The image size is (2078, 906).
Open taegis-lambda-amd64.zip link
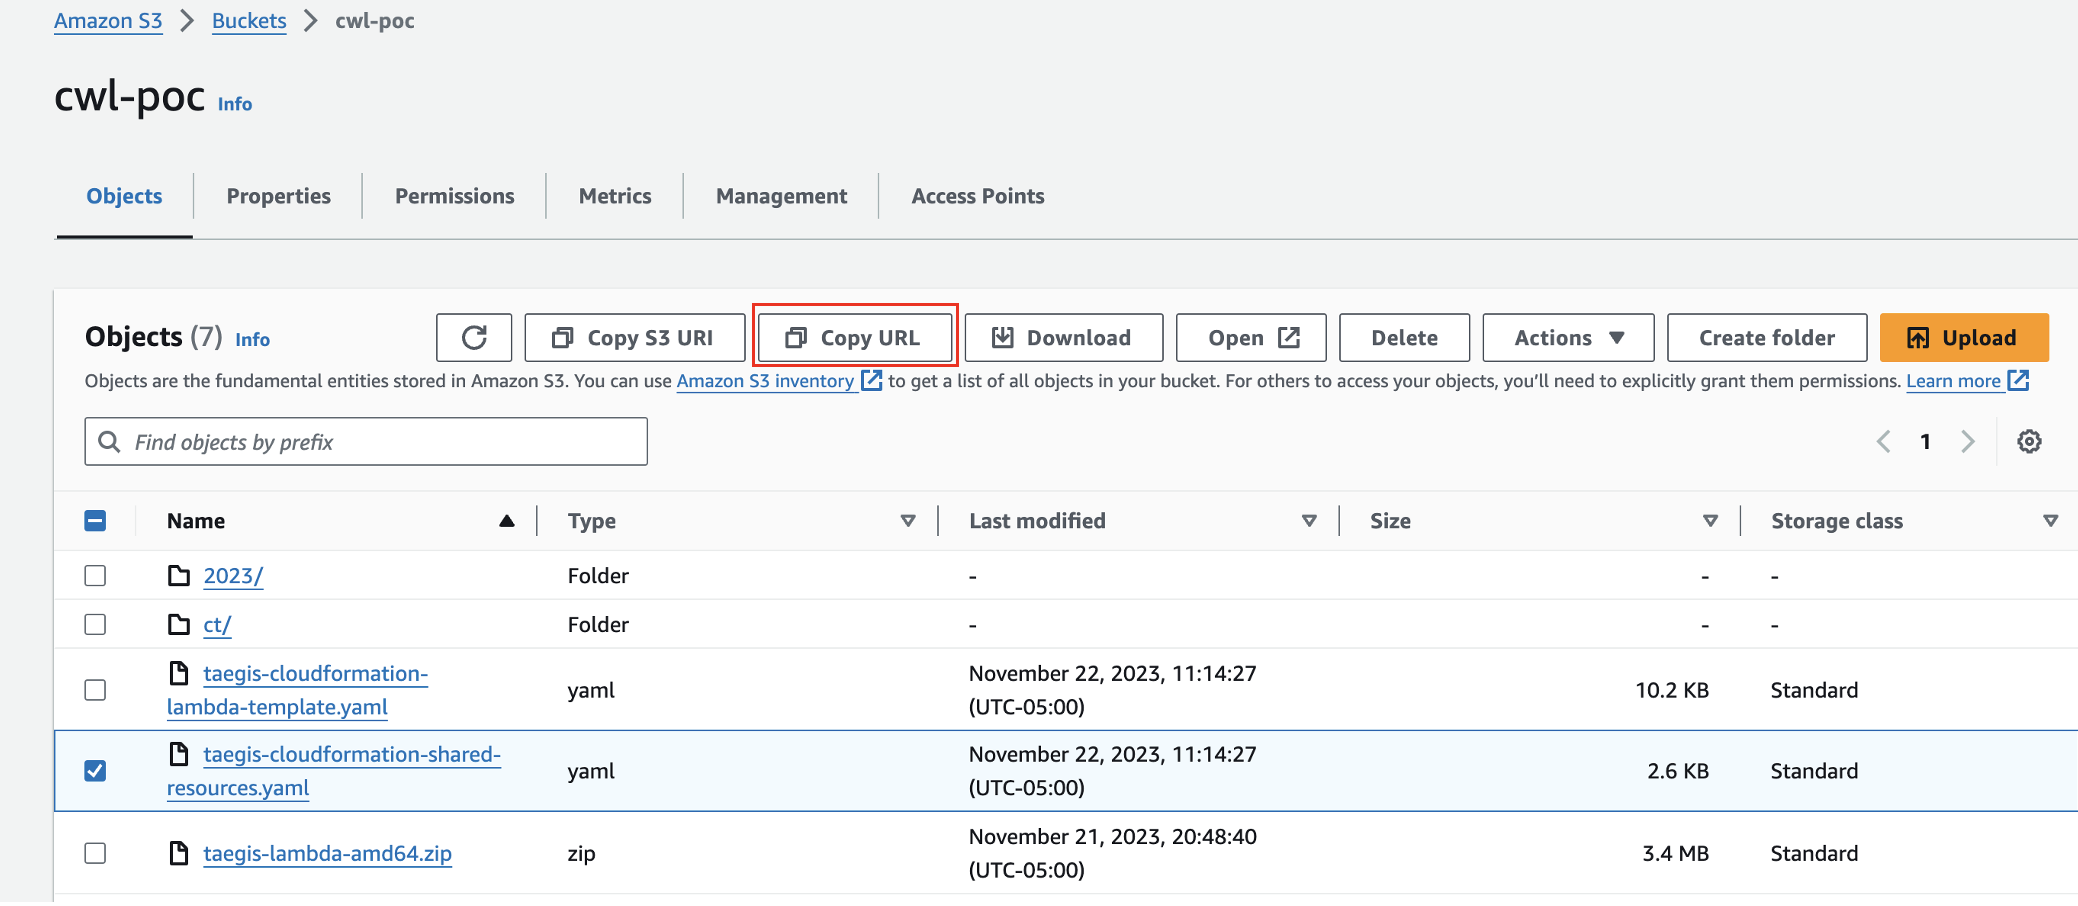pyautogui.click(x=327, y=854)
